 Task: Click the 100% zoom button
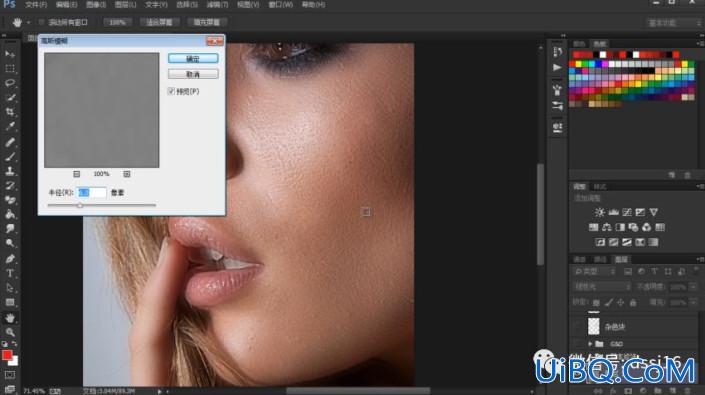pyautogui.click(x=117, y=22)
